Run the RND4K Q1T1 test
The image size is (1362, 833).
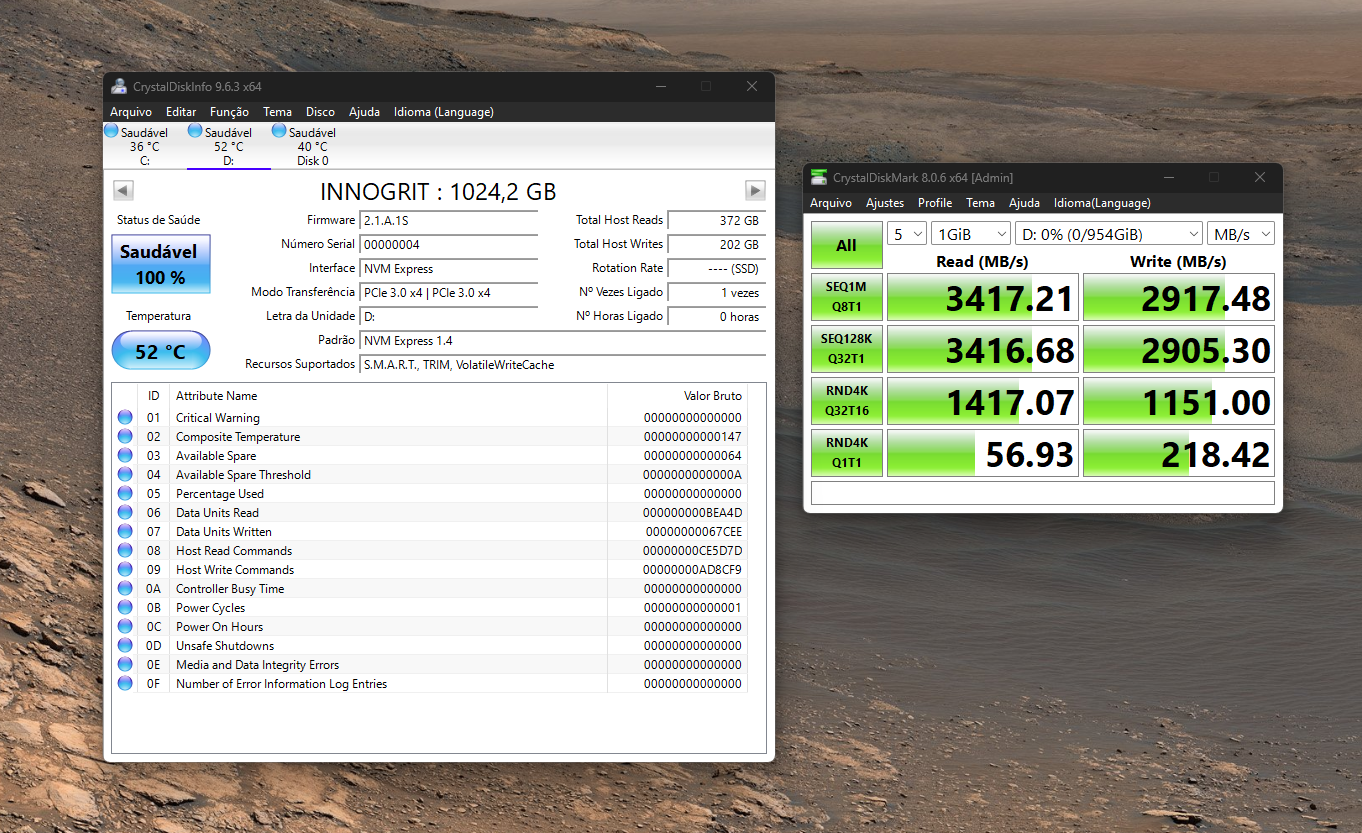click(846, 453)
